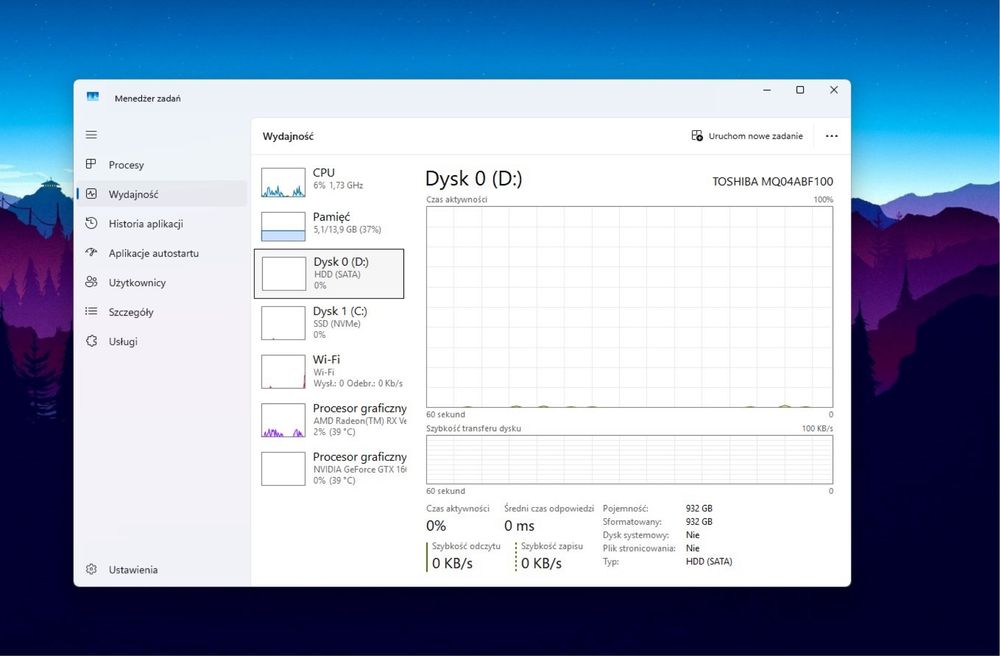Click the Czas aktywności disk activity graph
The image size is (1000, 656).
point(629,307)
